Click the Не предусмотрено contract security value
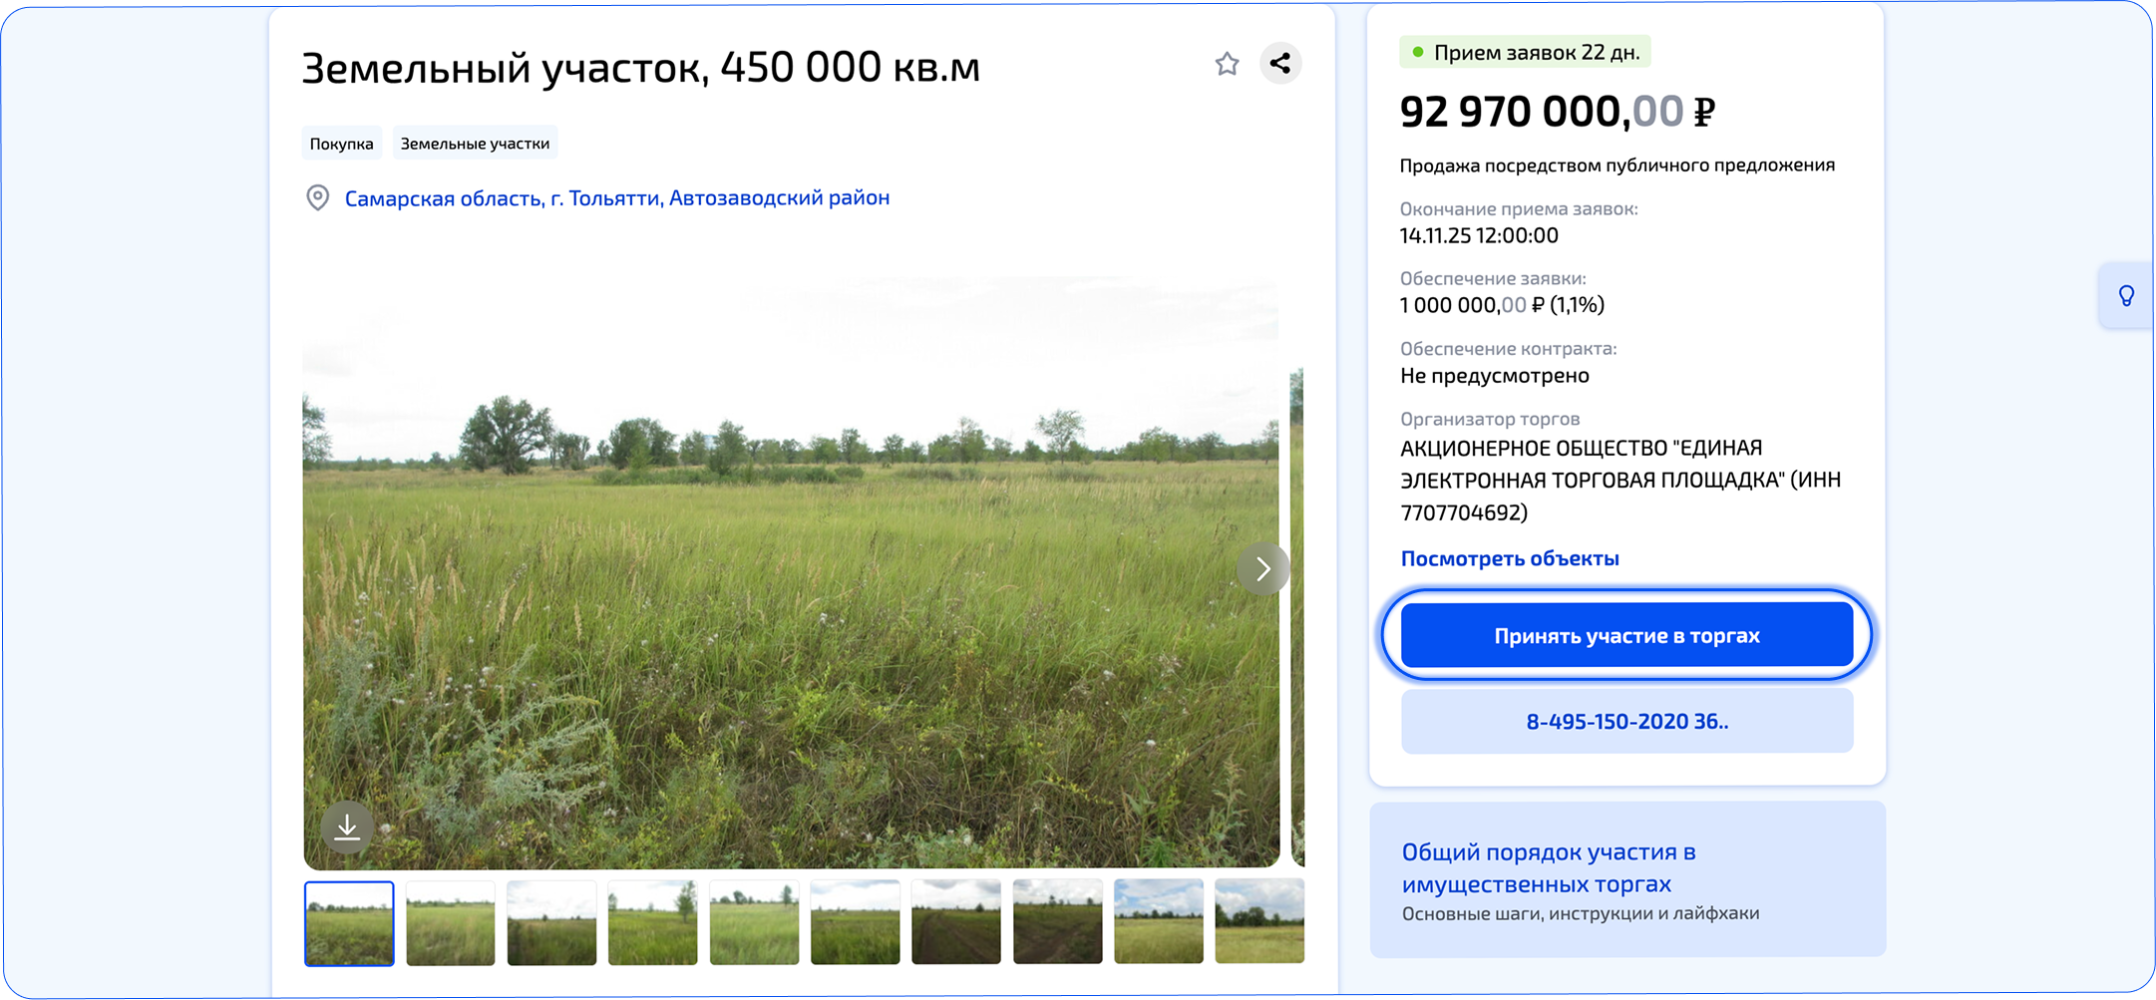The width and height of the screenshot is (2156, 1000). pos(1494,376)
